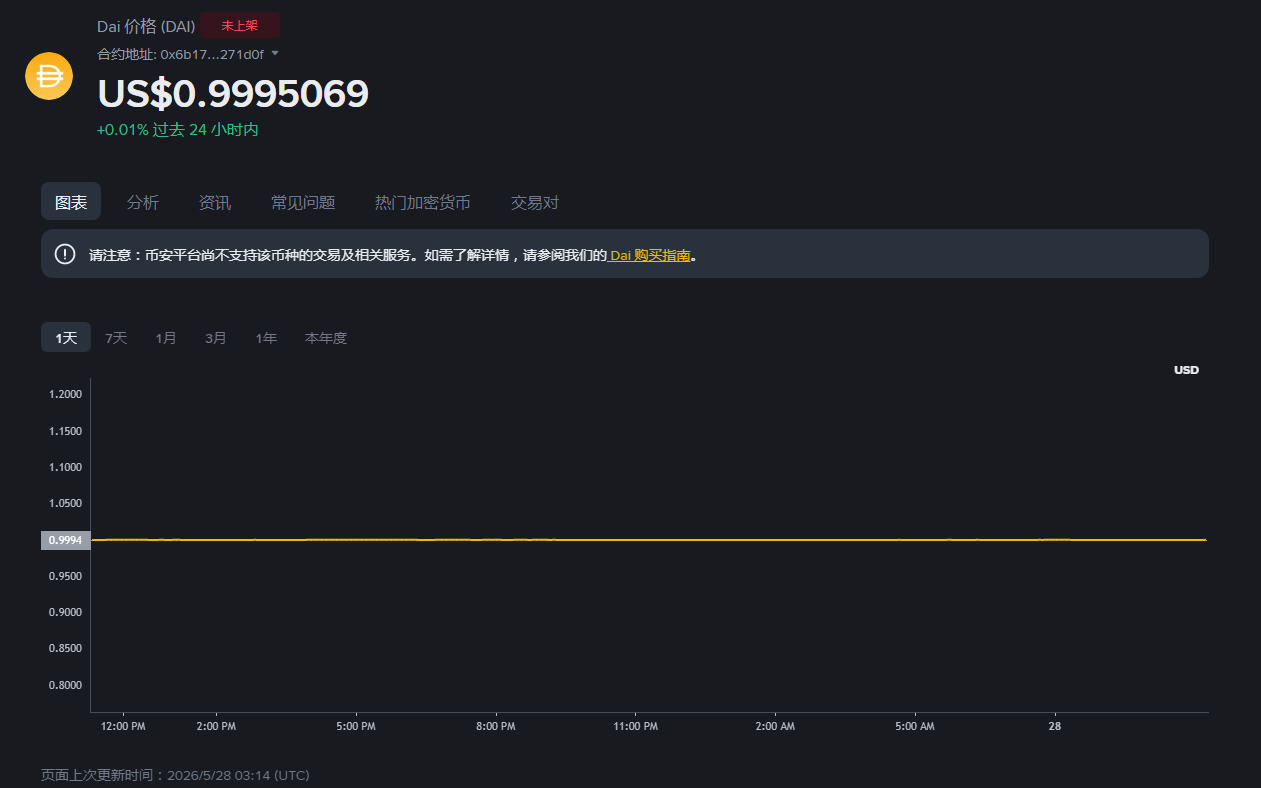Click the contract address 0x6b17...271d0f
1261x788 pixels.
tap(212, 54)
